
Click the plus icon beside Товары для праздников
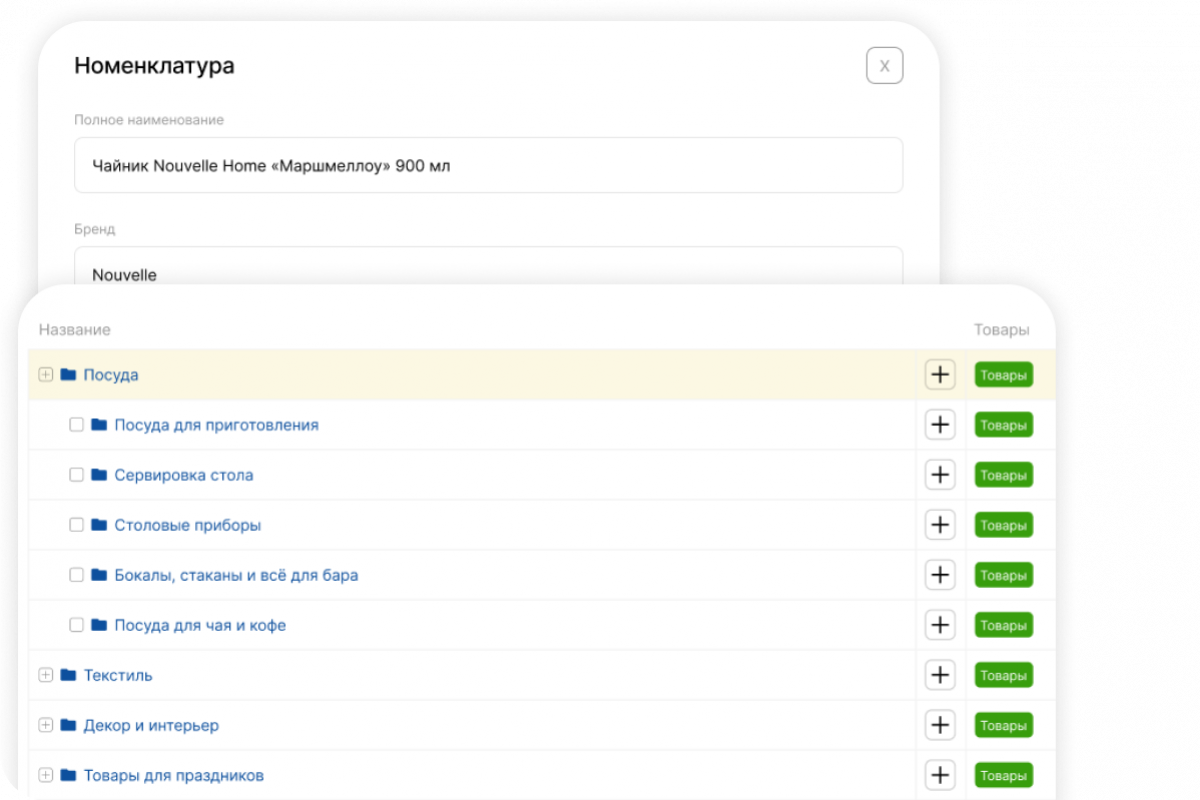[939, 775]
